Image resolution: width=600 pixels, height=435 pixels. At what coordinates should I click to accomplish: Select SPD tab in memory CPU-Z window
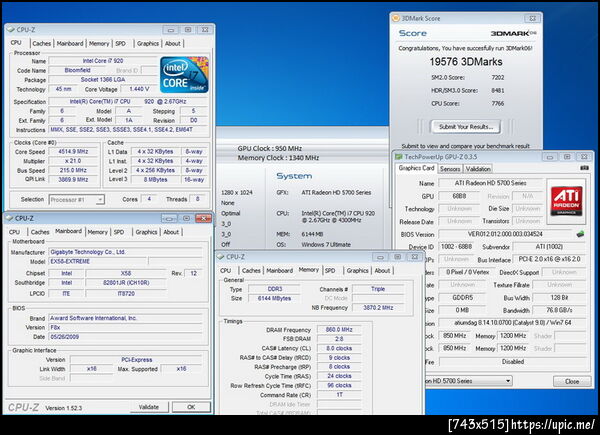(x=330, y=270)
